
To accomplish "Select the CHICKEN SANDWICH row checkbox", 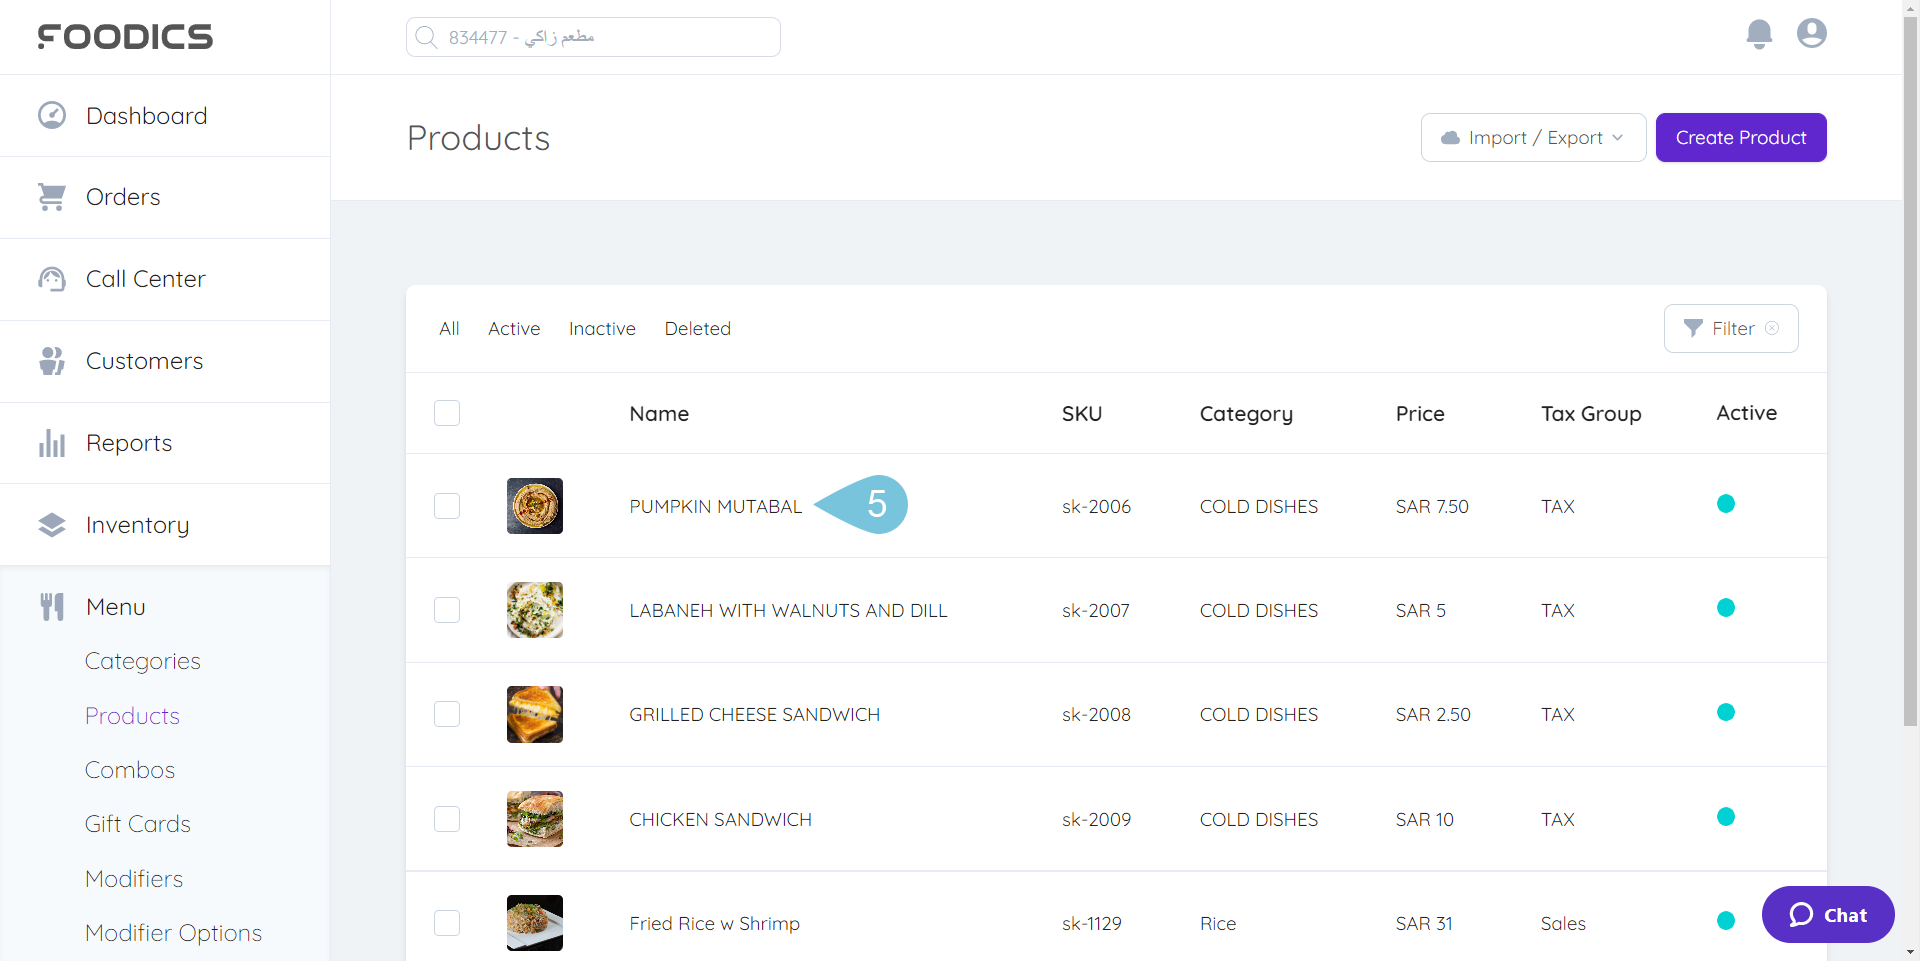I will 447,819.
